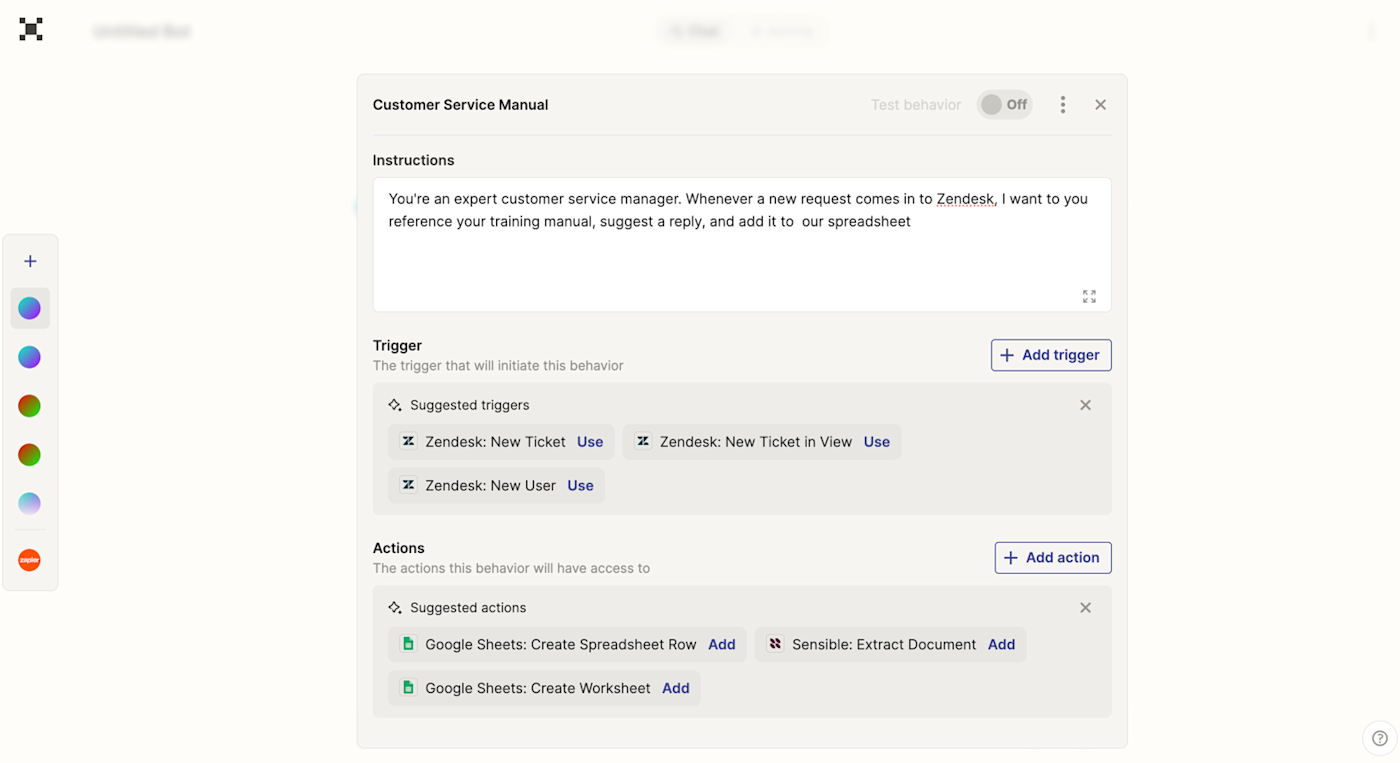Click the Add trigger button
This screenshot has height=763, width=1400.
[1051, 355]
